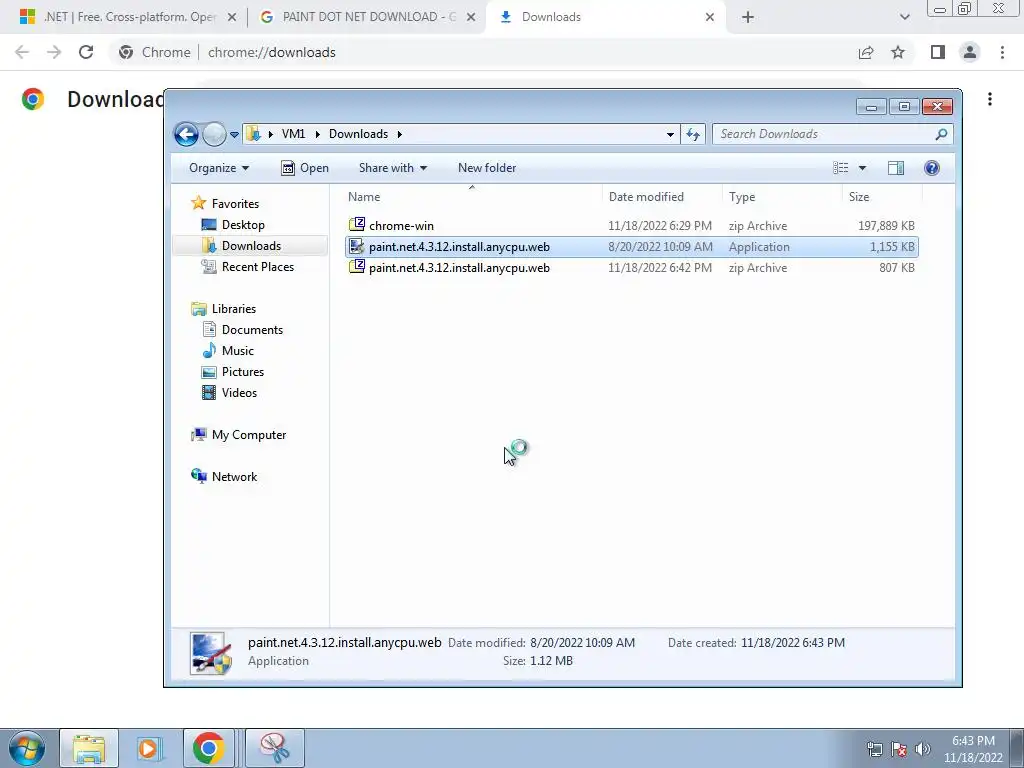This screenshot has width=1024, height=768.
Task: Close the PAINT DOT NET DOWNLOAD tab
Action: point(471,17)
